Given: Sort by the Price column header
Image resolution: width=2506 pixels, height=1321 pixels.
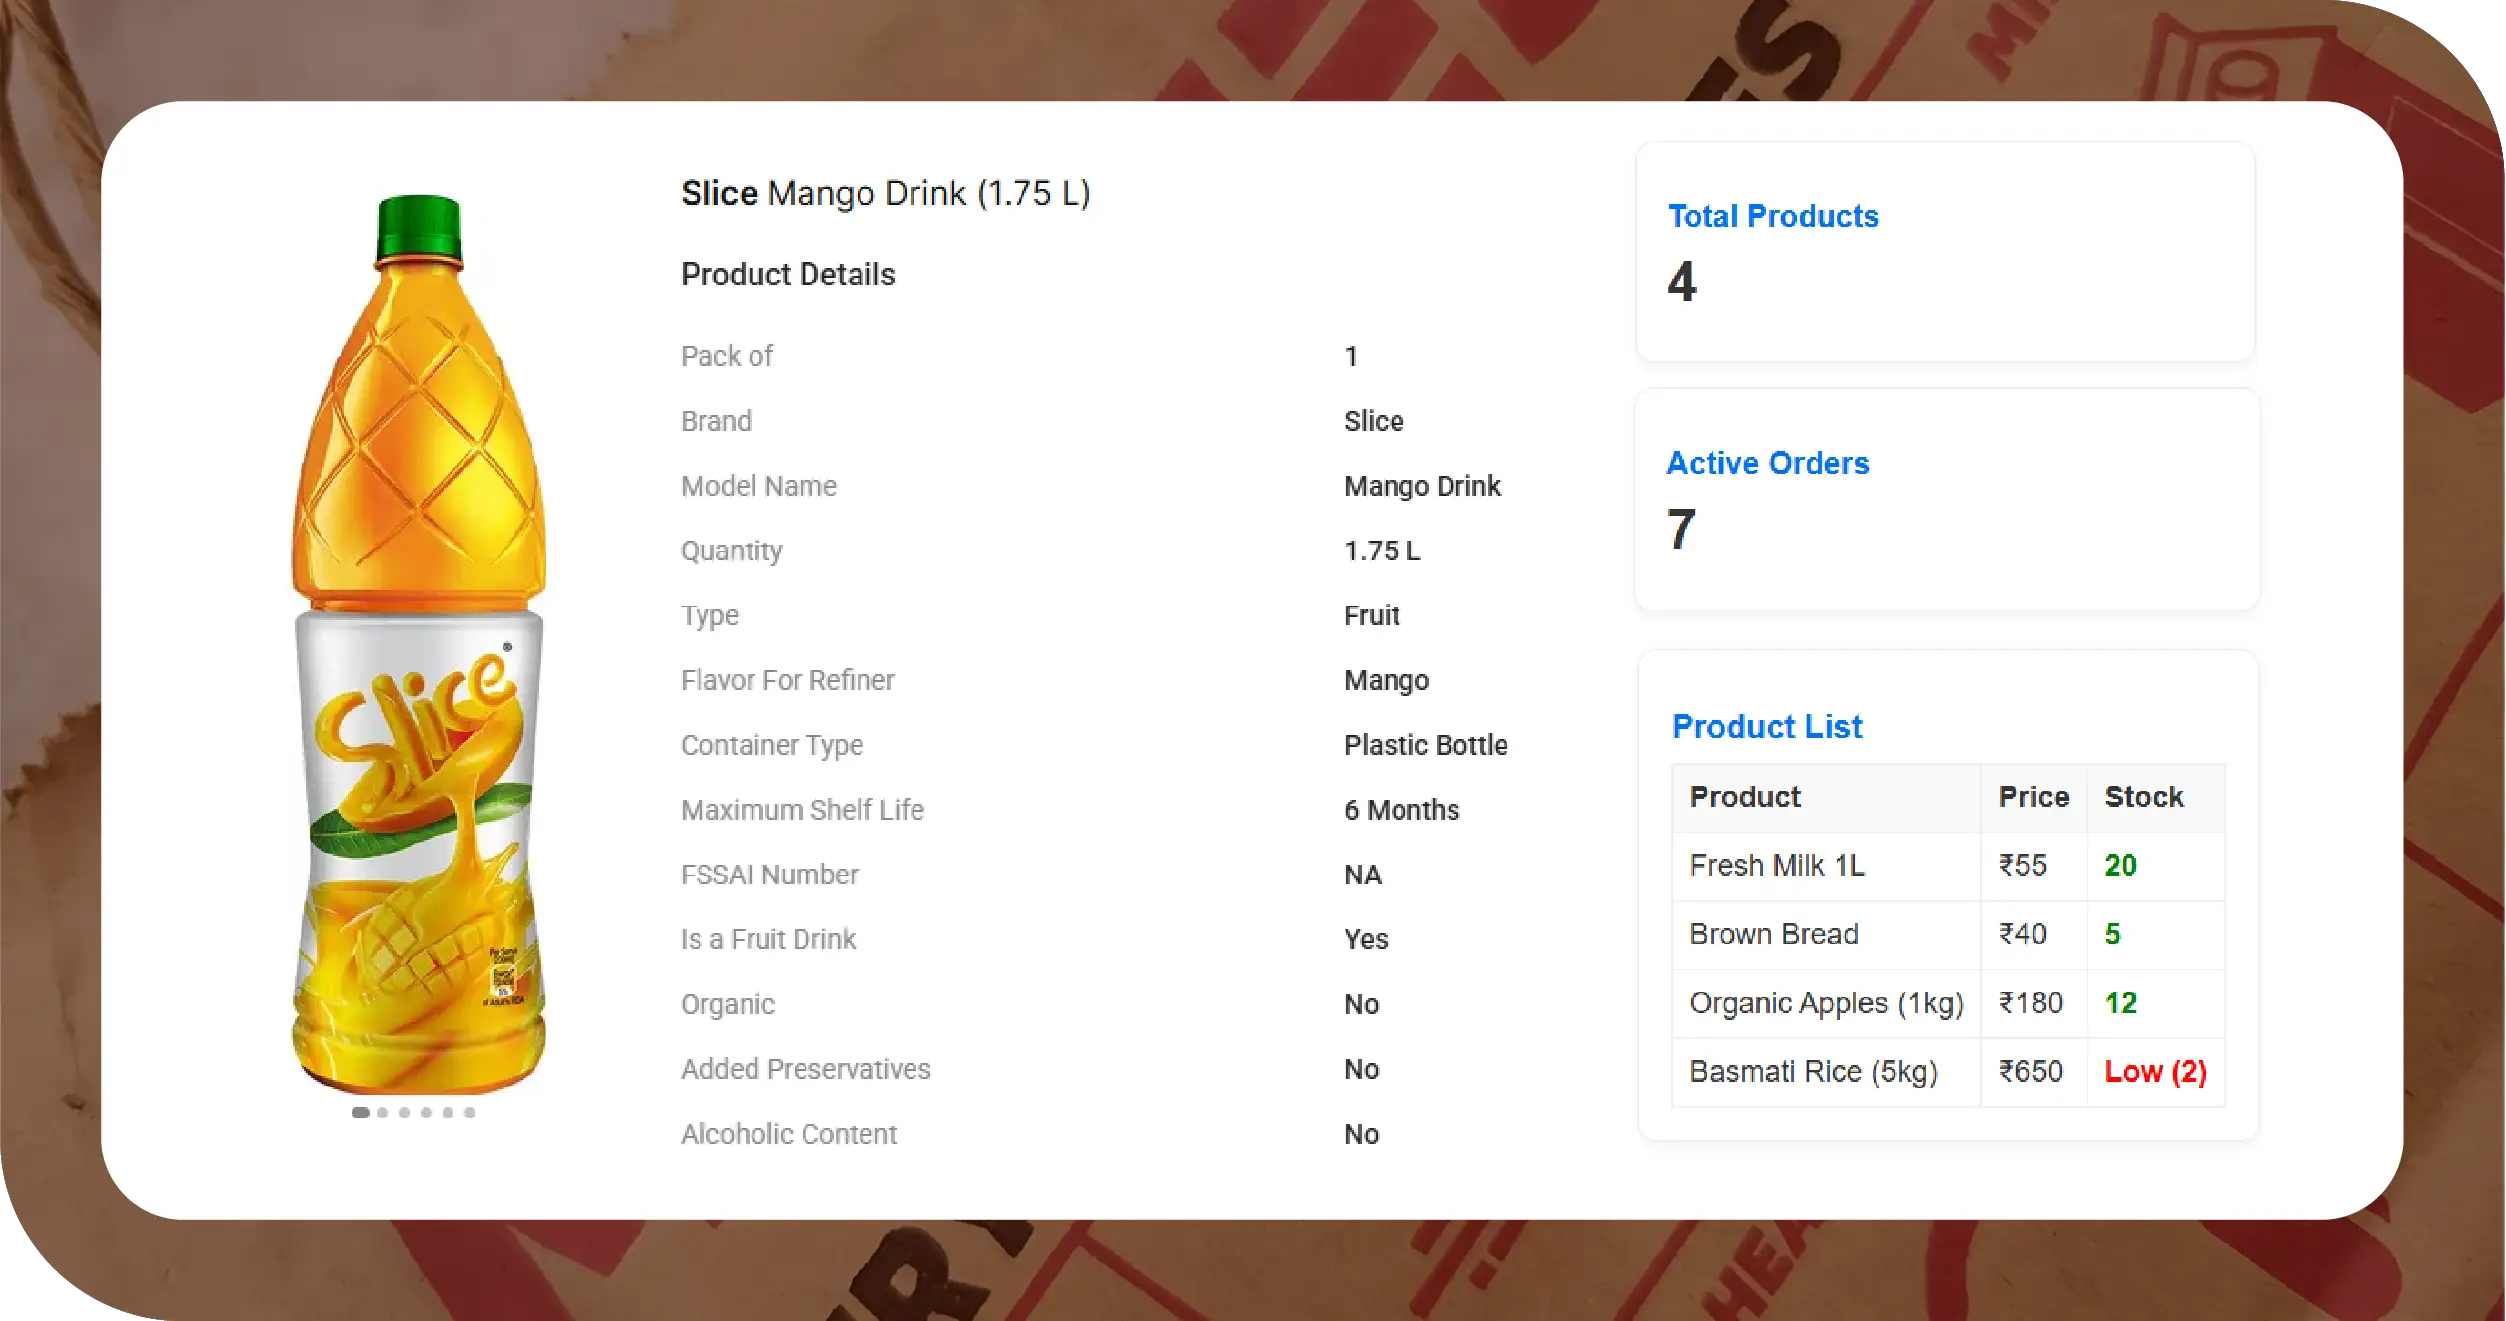Looking at the screenshot, I should tap(2033, 797).
